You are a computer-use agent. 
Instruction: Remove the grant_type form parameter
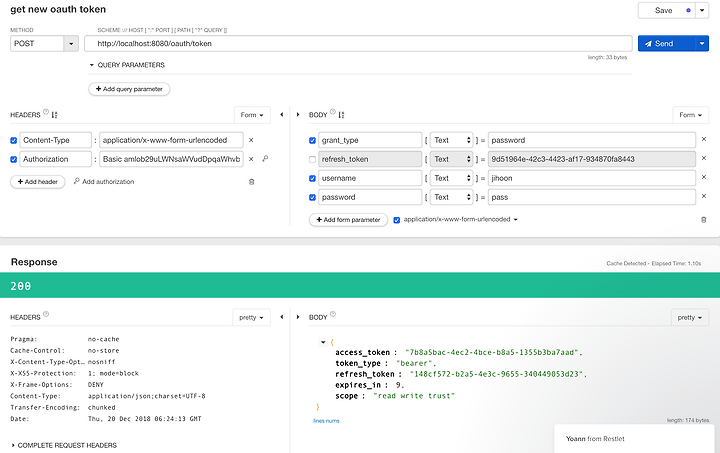coord(703,139)
